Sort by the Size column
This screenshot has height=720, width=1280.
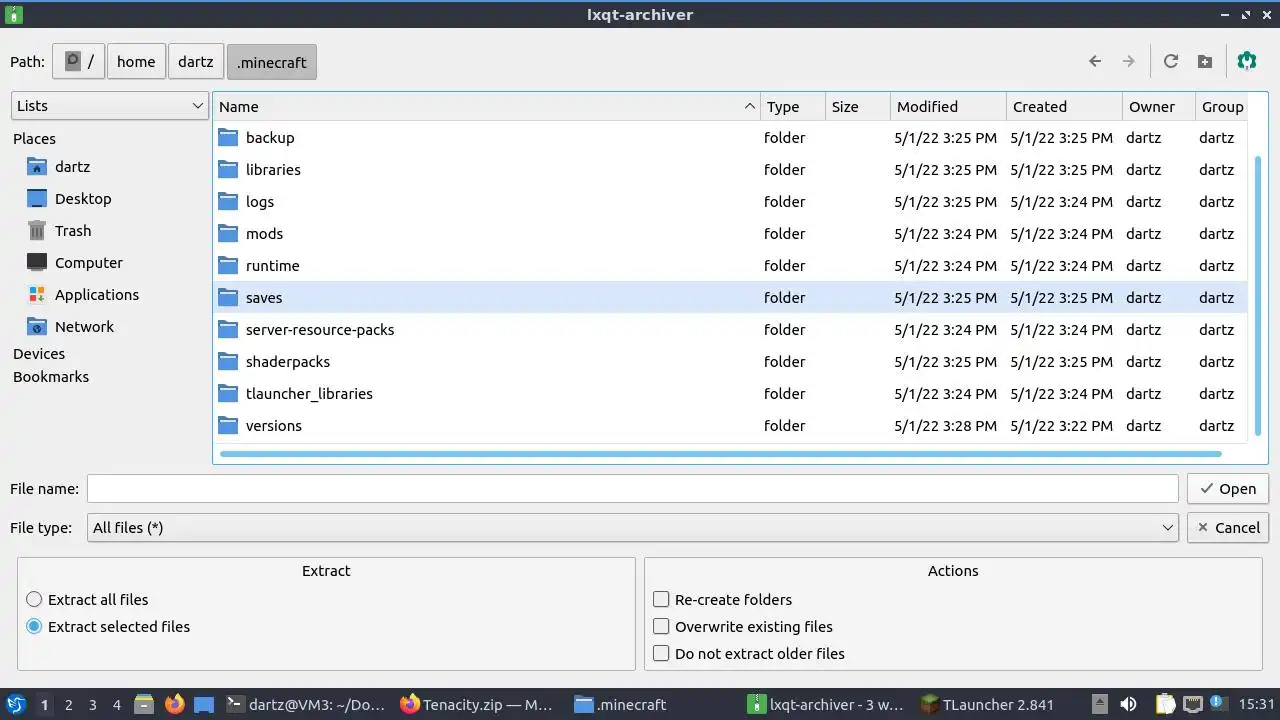pos(857,107)
